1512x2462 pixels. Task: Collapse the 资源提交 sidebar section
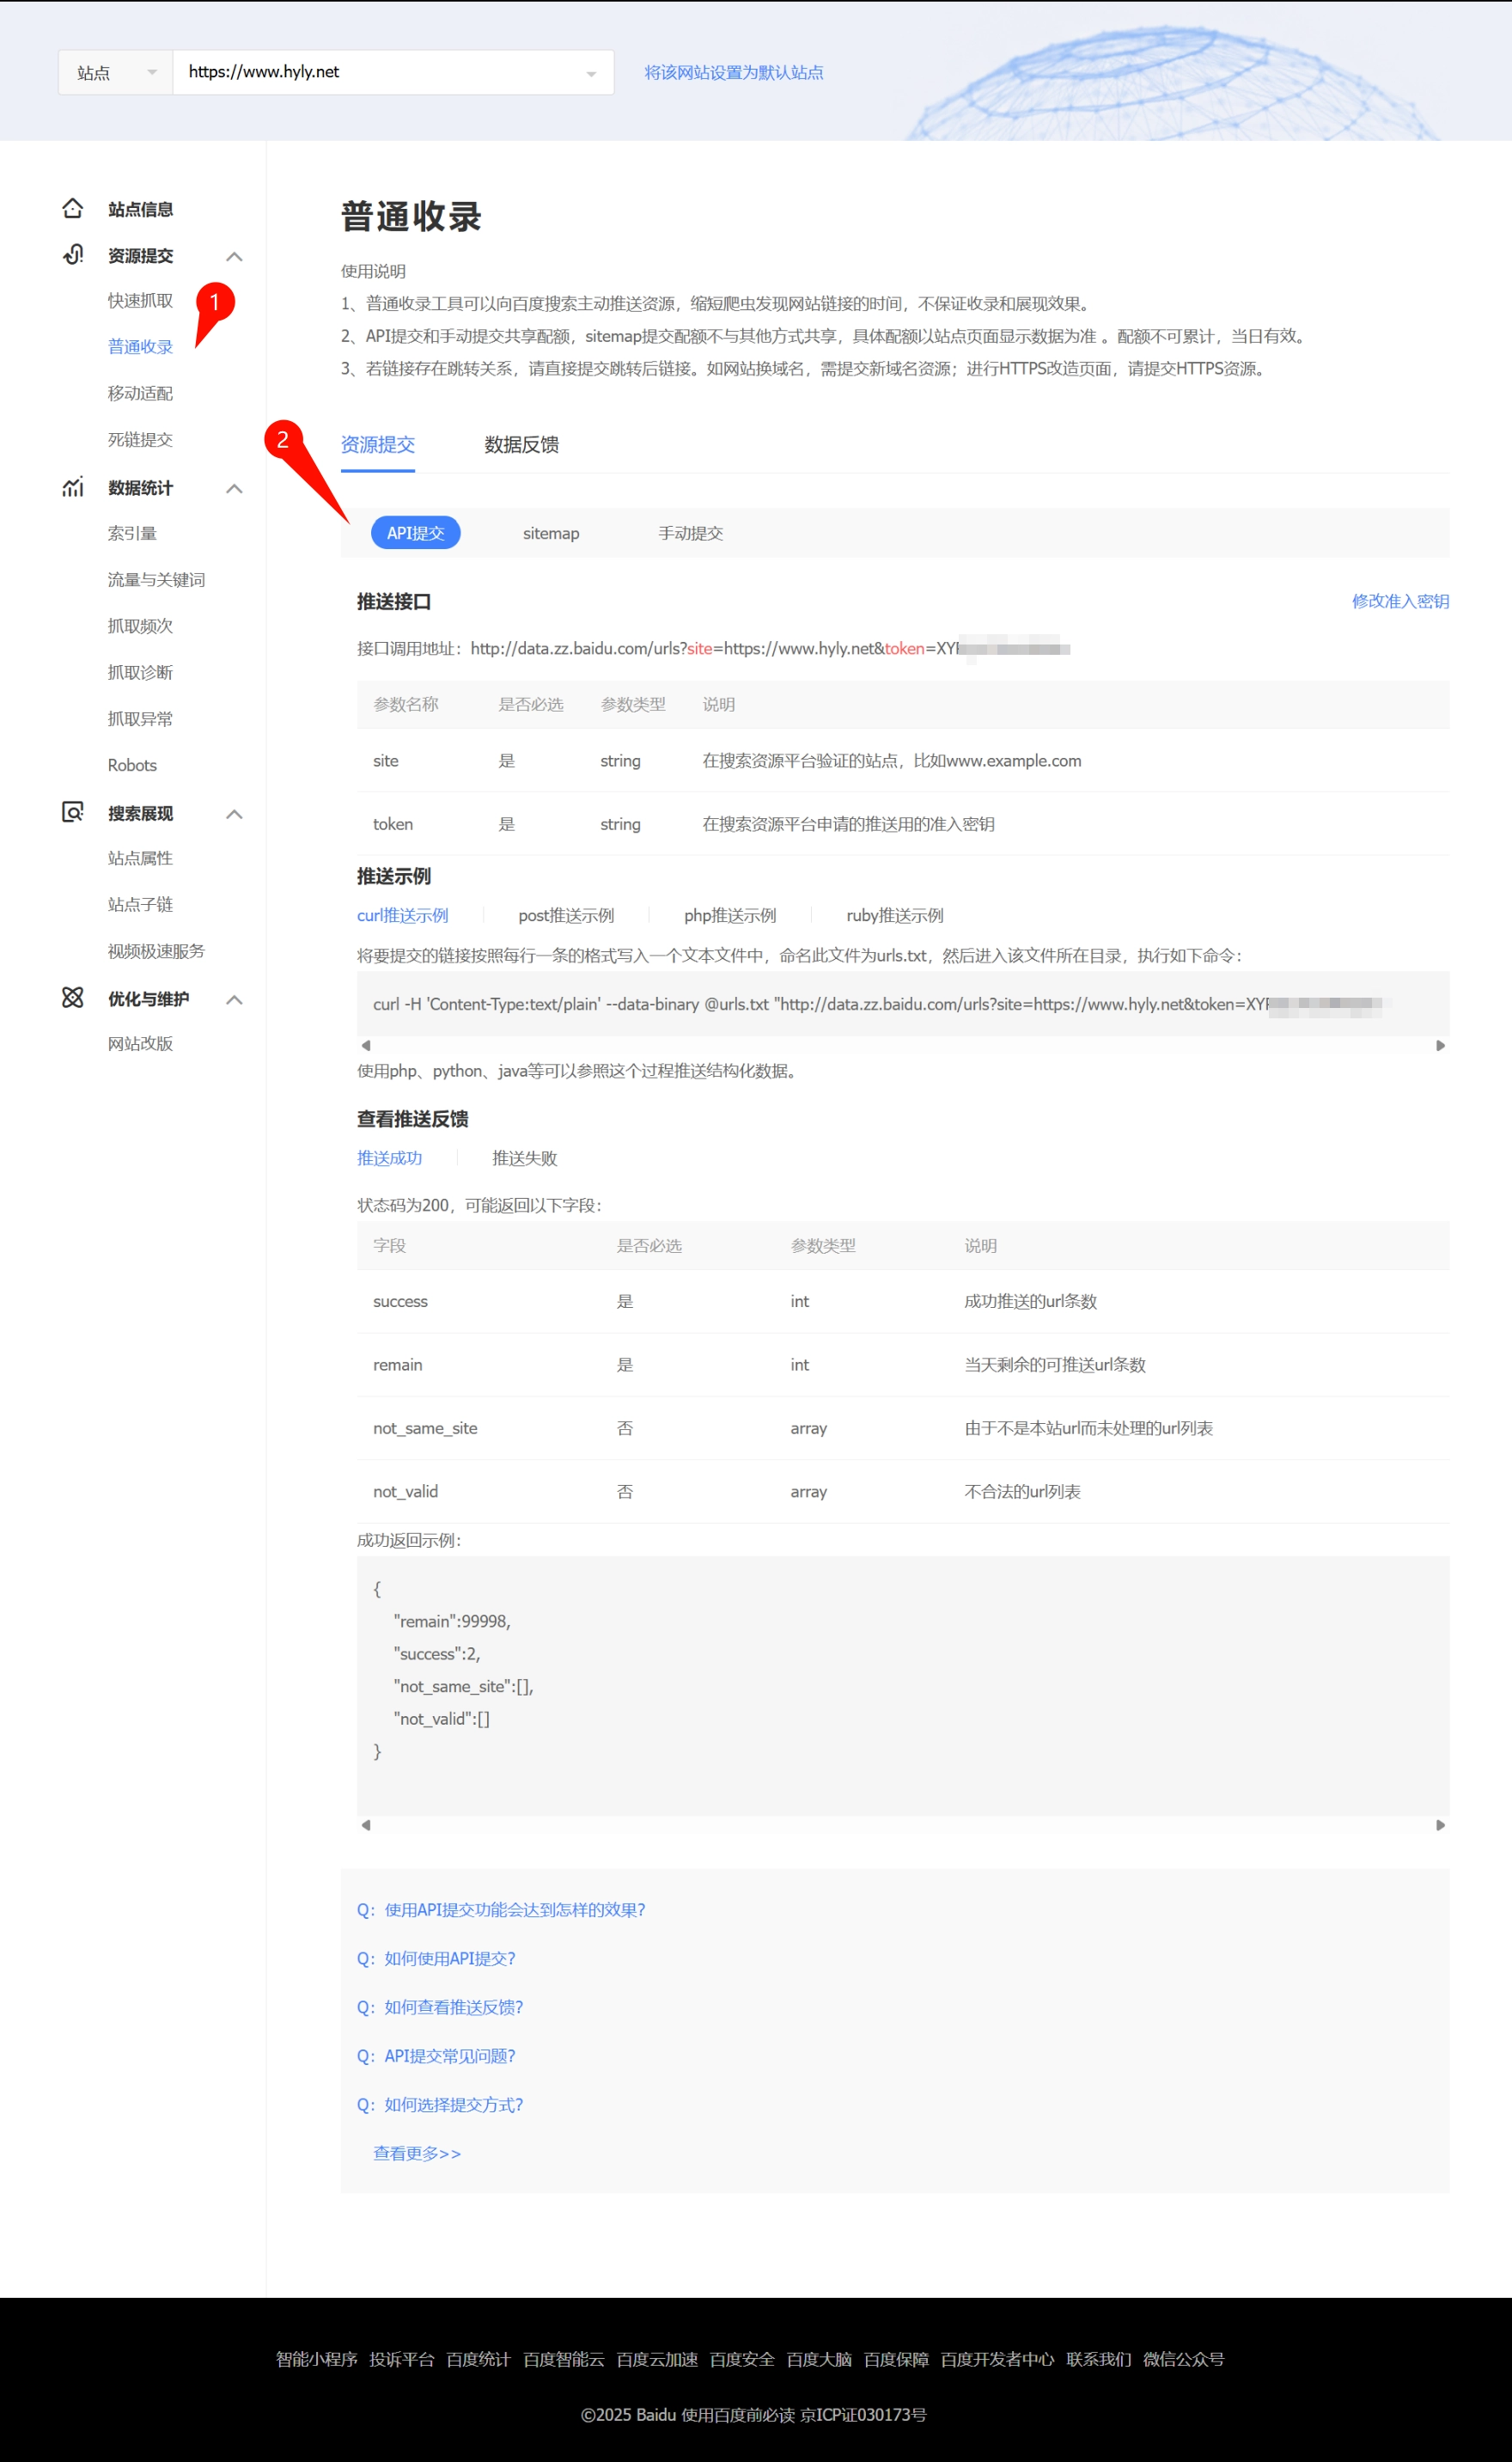(234, 257)
